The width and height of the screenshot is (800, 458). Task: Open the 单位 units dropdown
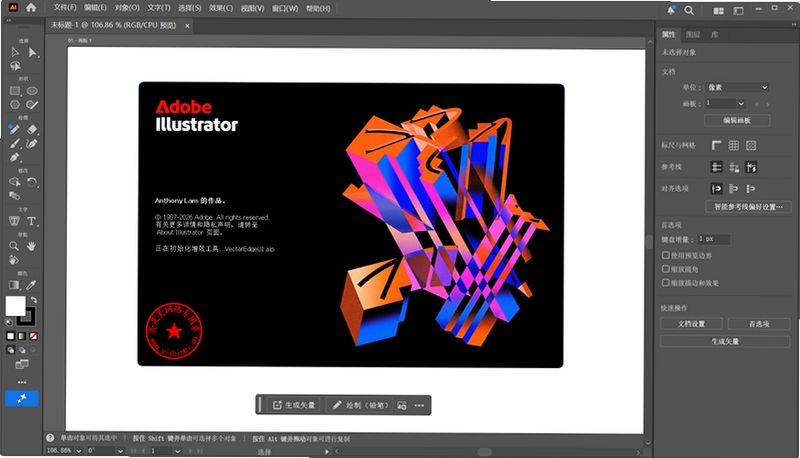737,87
